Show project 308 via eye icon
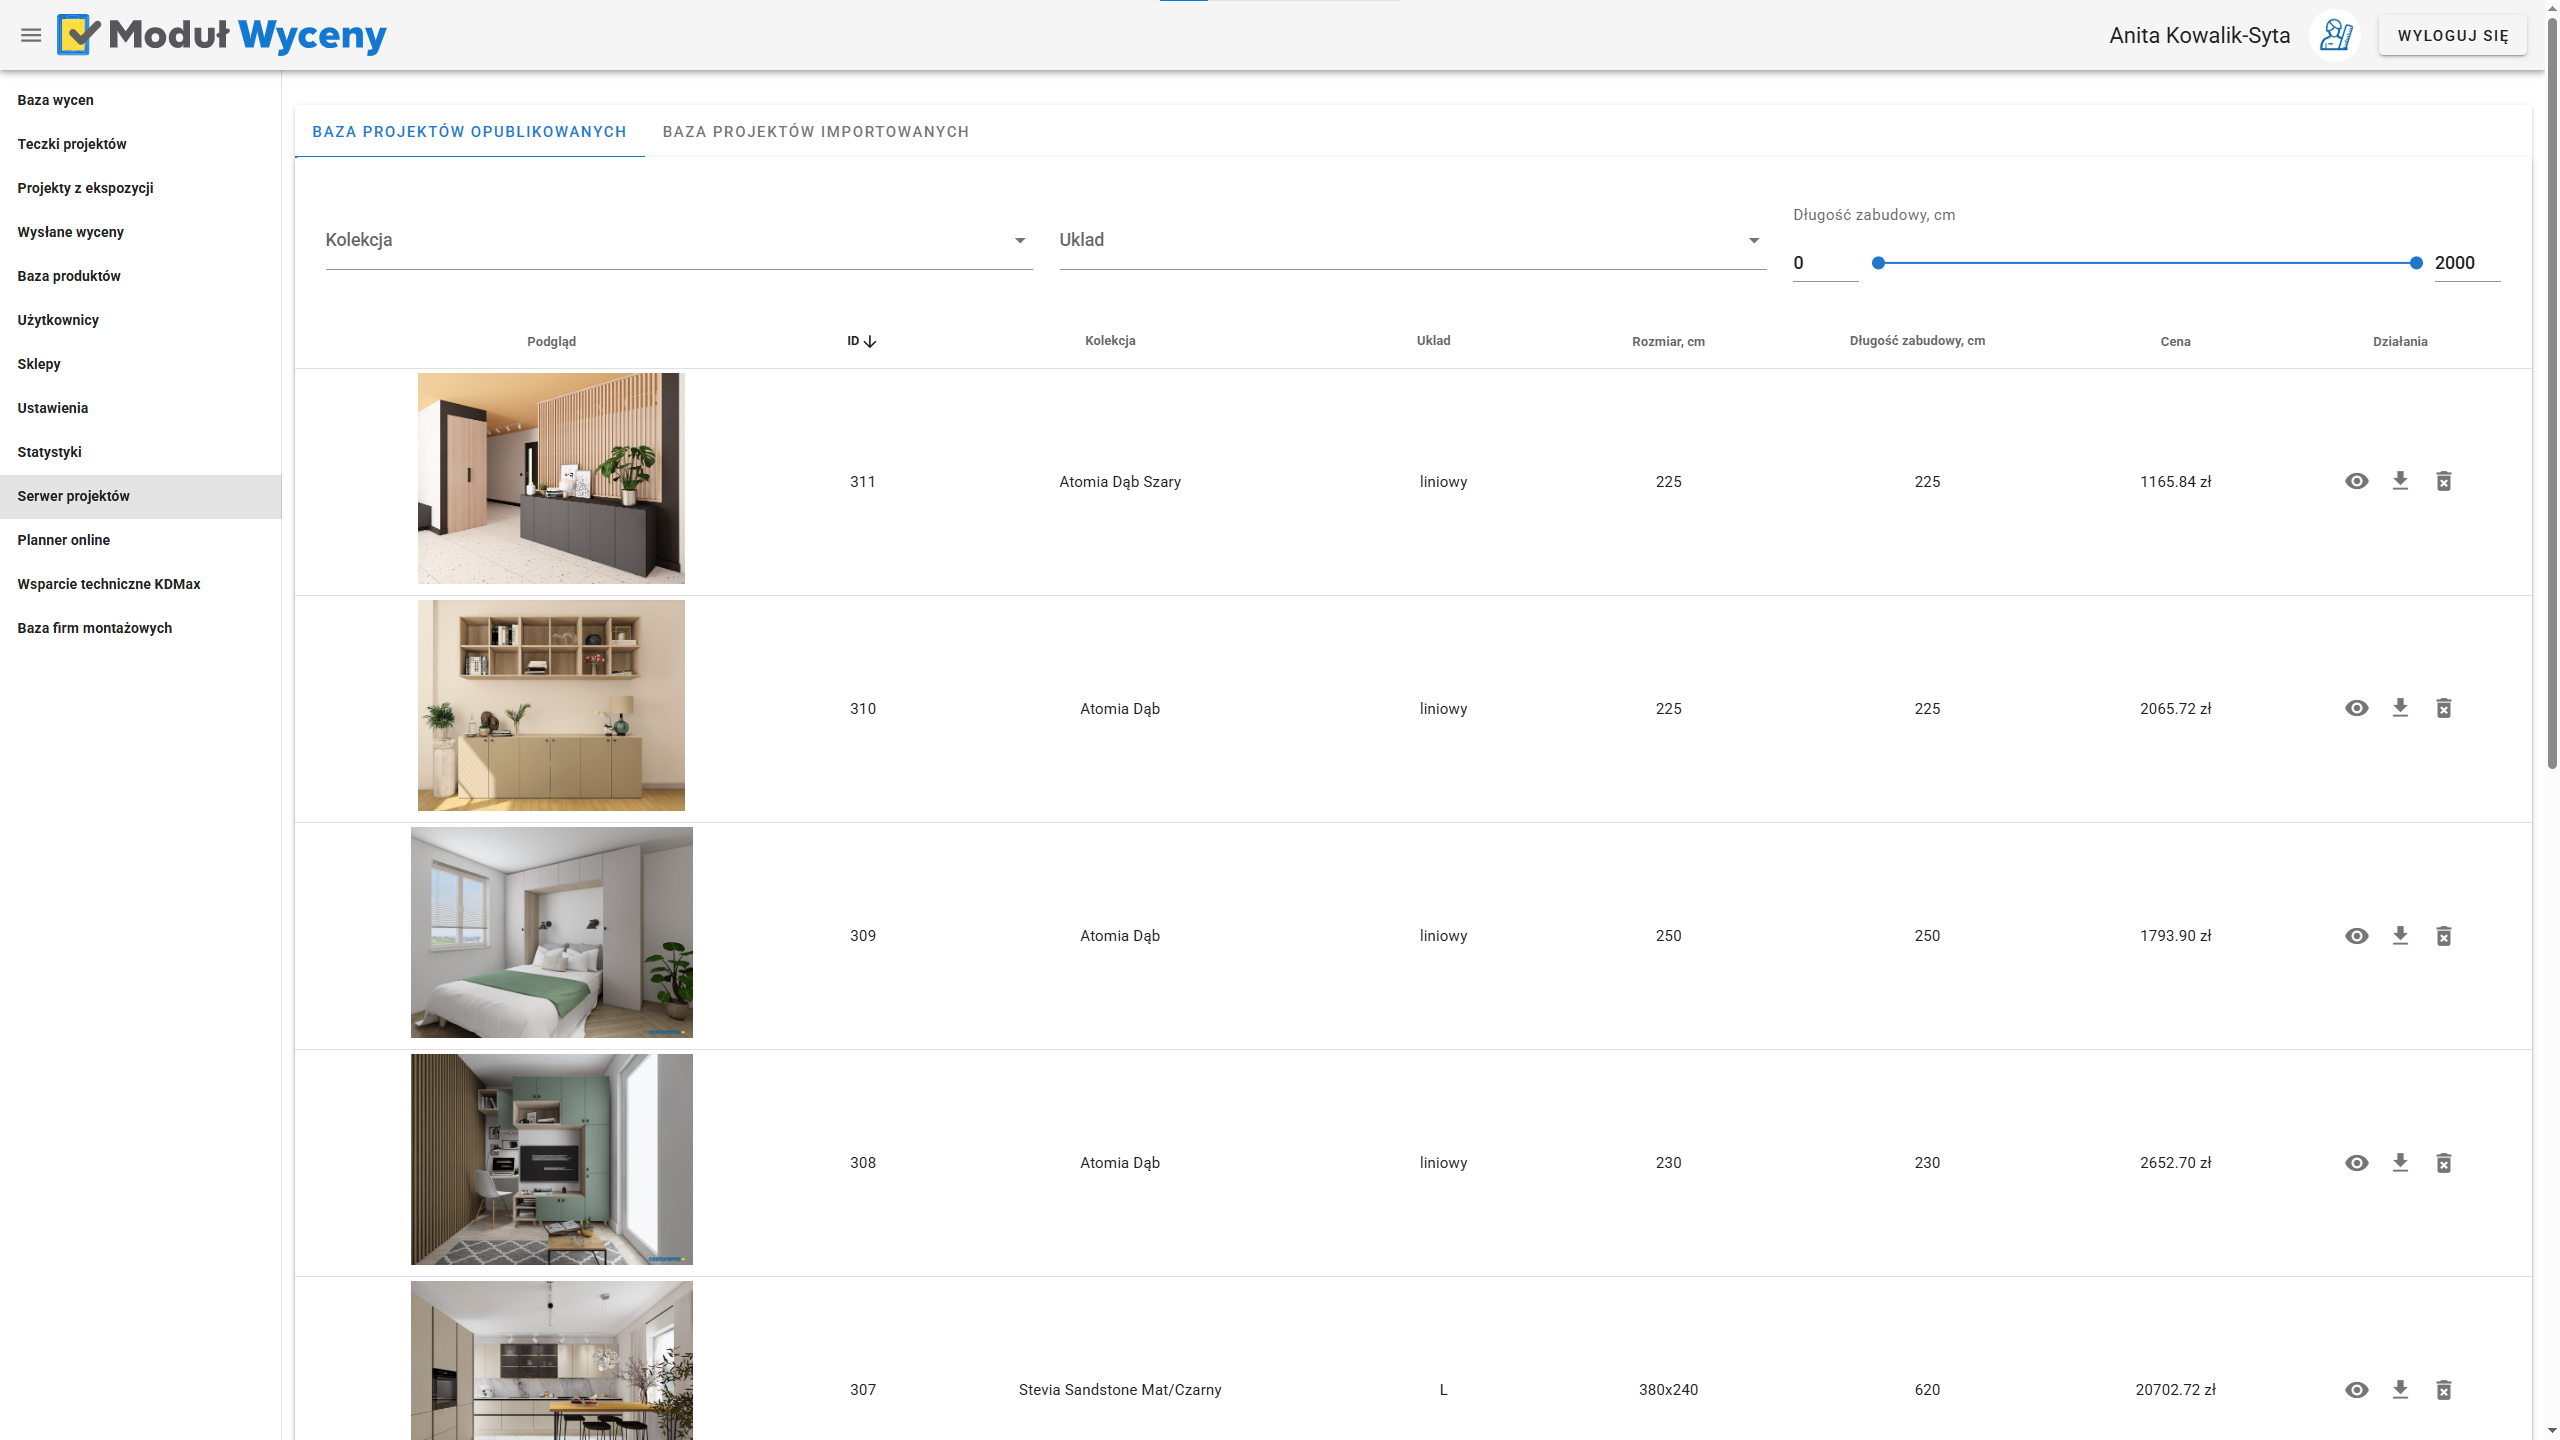Viewport: 2560px width, 1440px height. coord(2356,1162)
